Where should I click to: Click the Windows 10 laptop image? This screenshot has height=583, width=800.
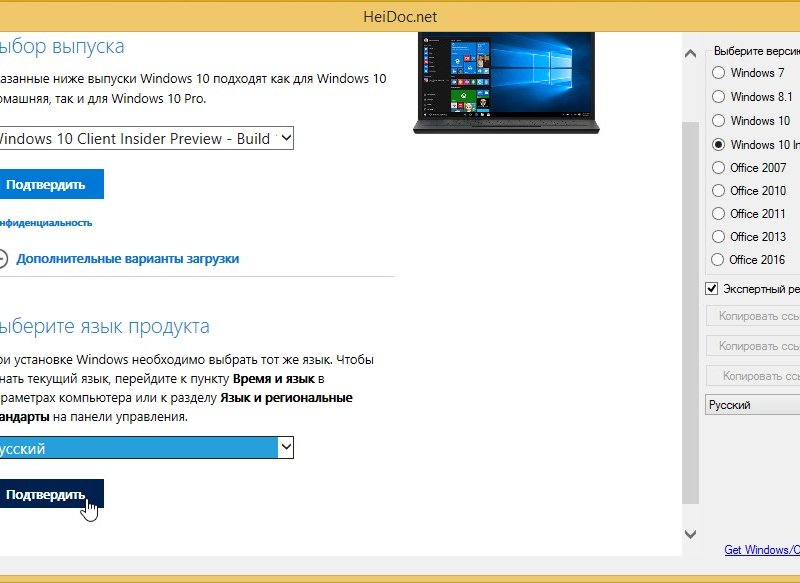tap(506, 83)
